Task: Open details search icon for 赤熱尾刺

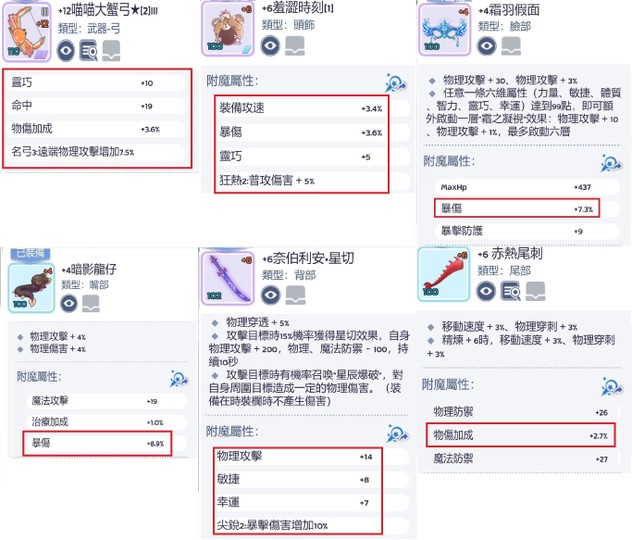Action: [x=510, y=291]
